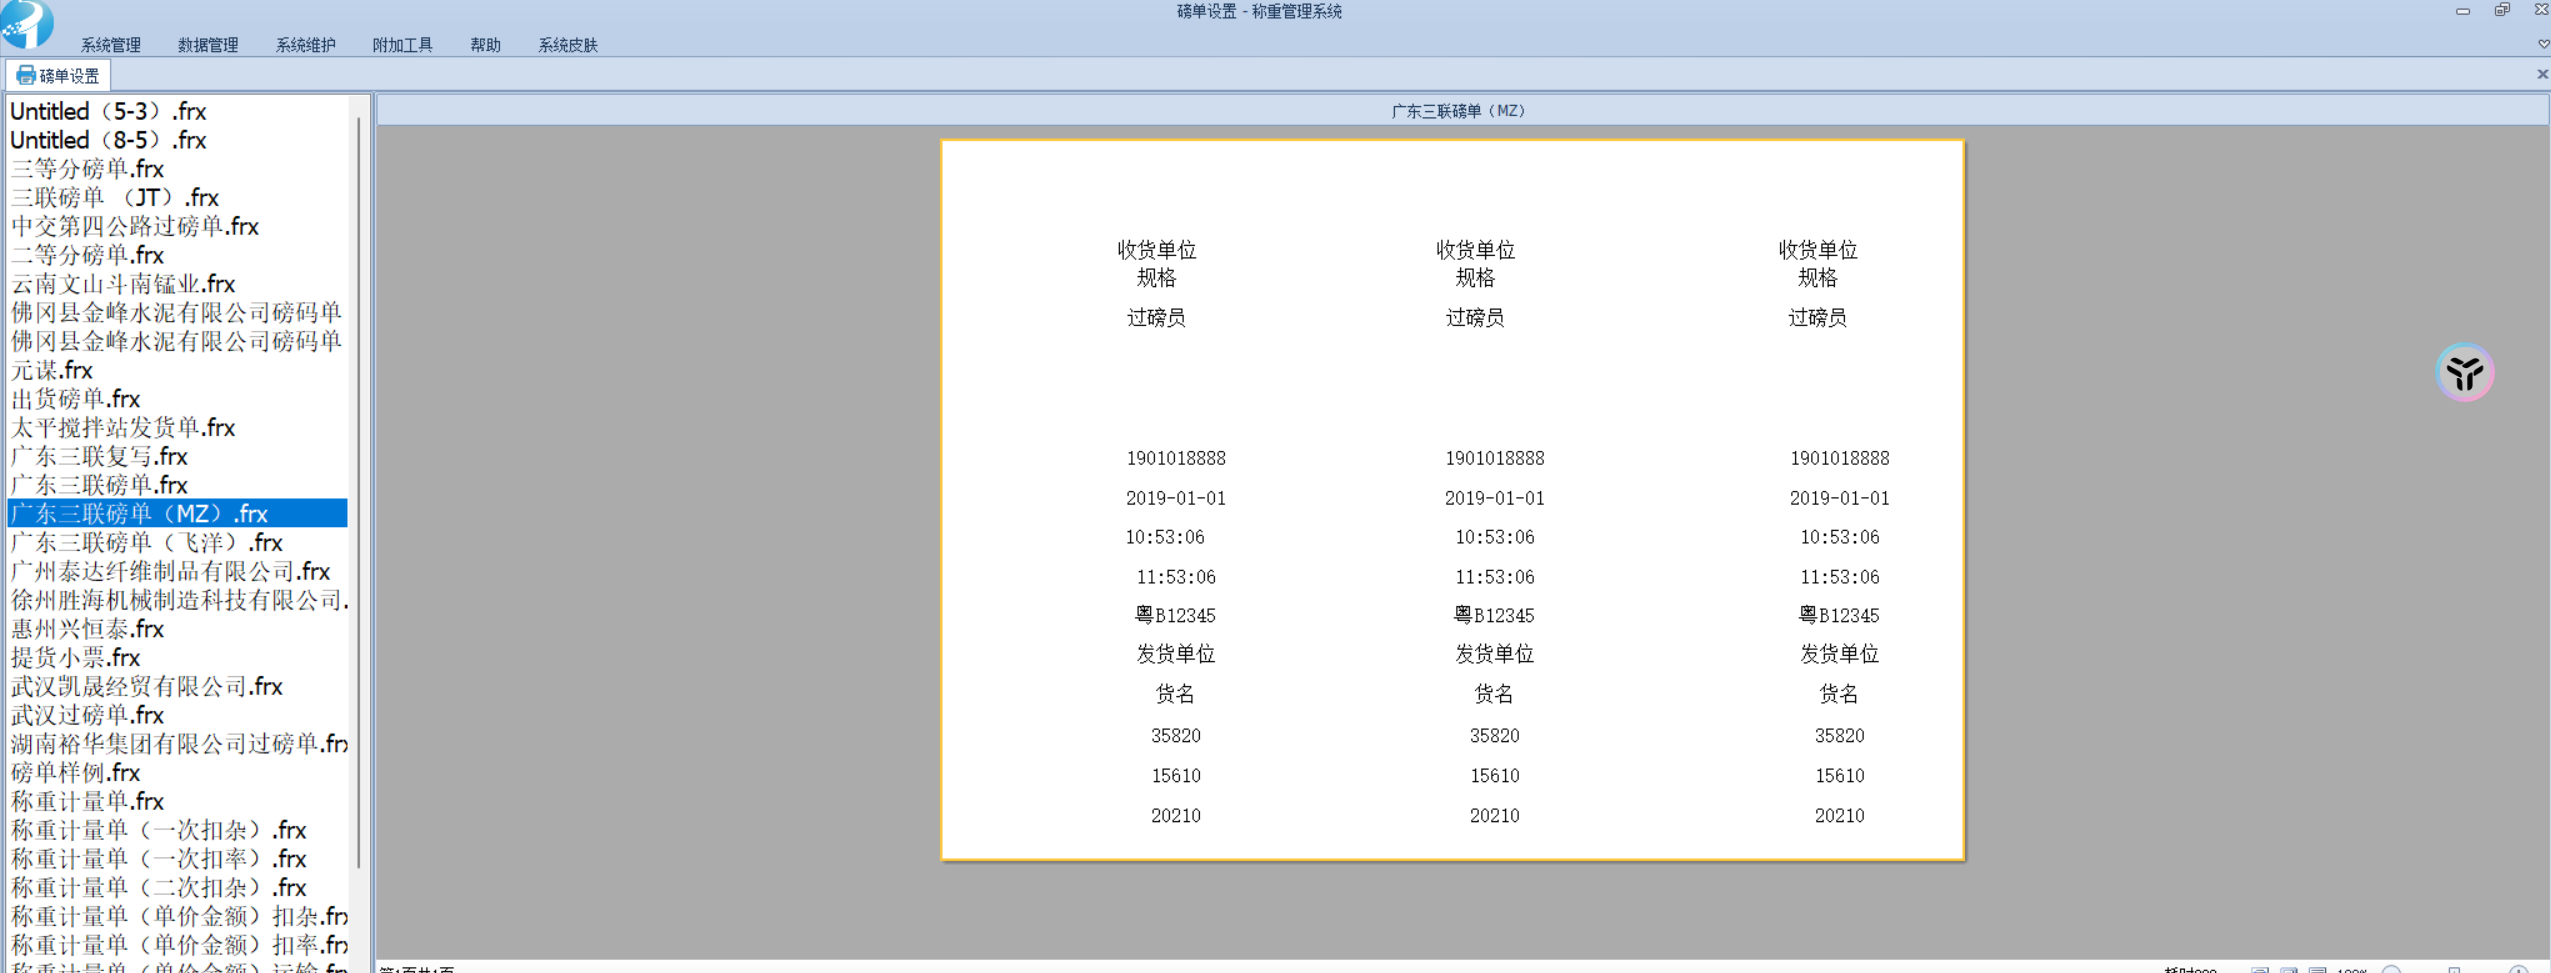2551x973 pixels.
Task: Choose 湖南裕华集团有限公司过磅单 template
Action: pos(178,744)
